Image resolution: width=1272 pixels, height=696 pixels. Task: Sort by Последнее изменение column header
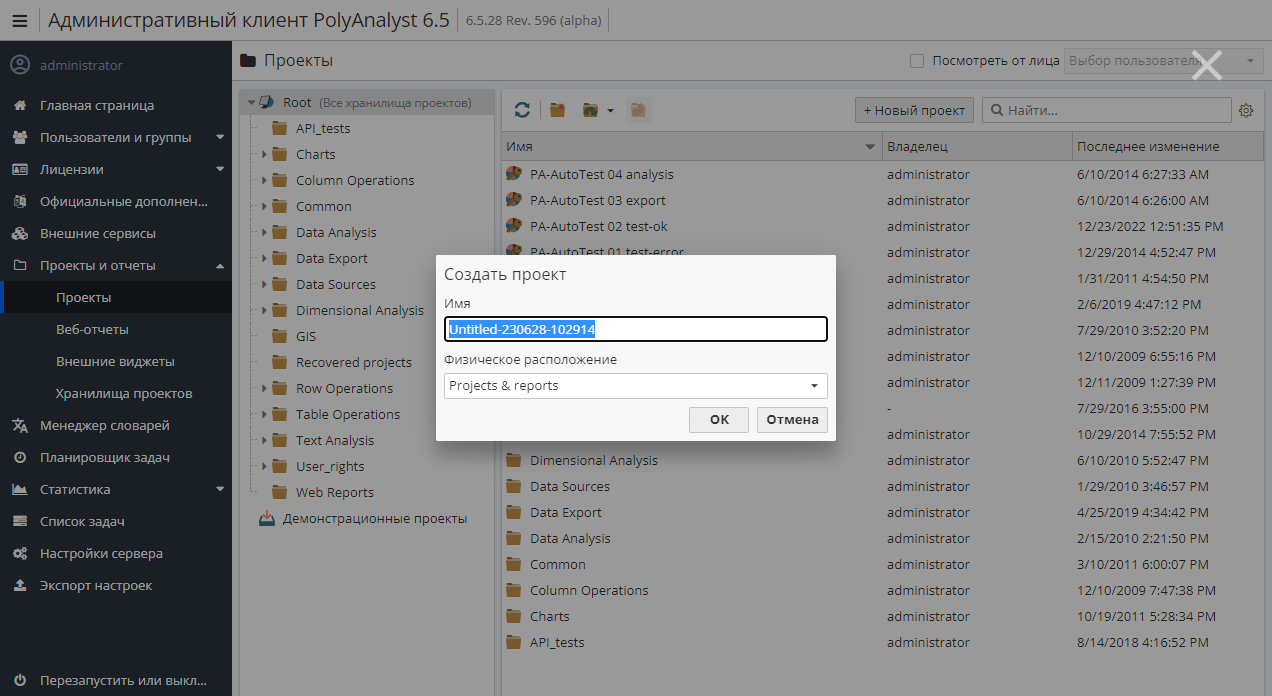(1168, 146)
